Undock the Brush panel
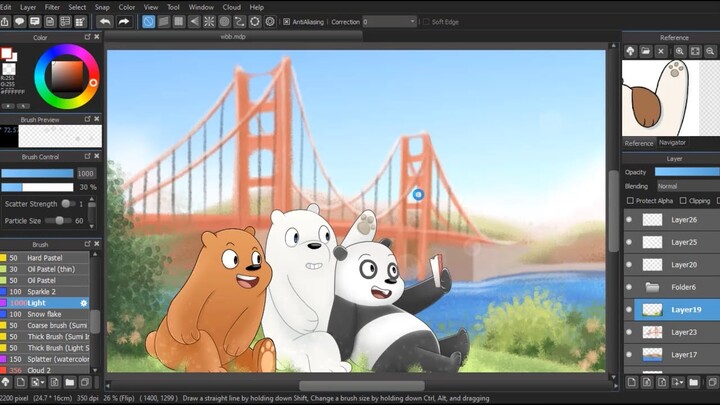The image size is (720, 405). [x=87, y=244]
